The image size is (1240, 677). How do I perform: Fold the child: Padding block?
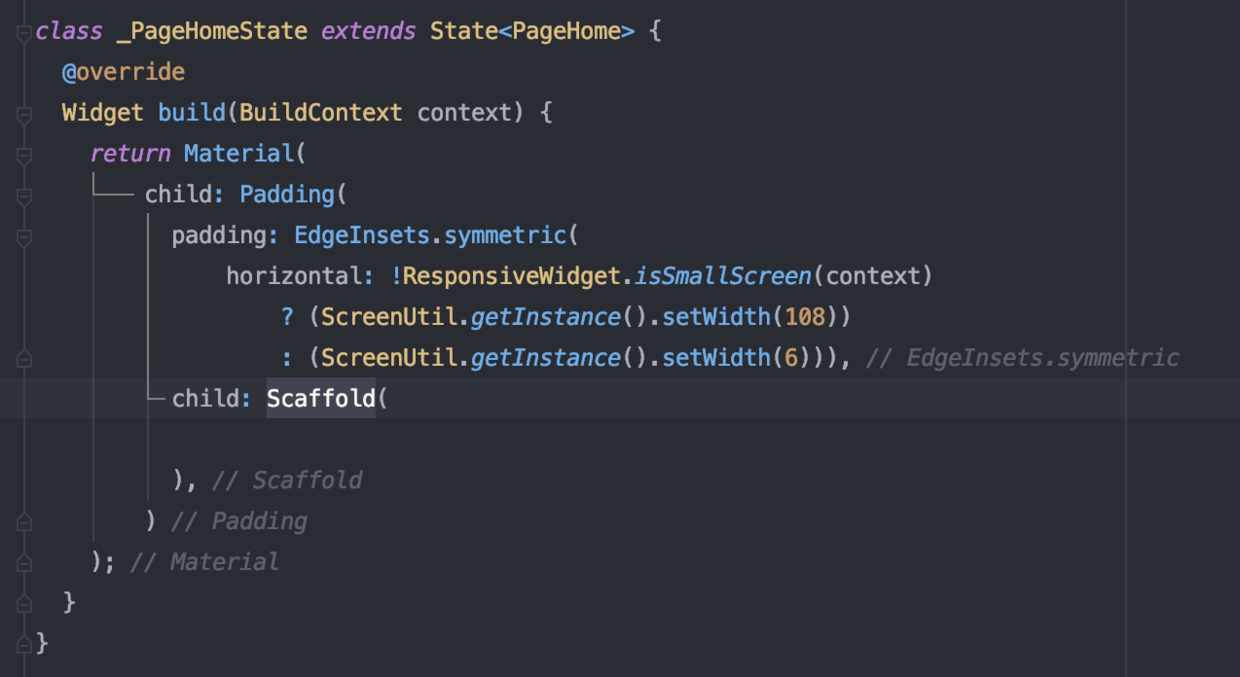(x=24, y=196)
